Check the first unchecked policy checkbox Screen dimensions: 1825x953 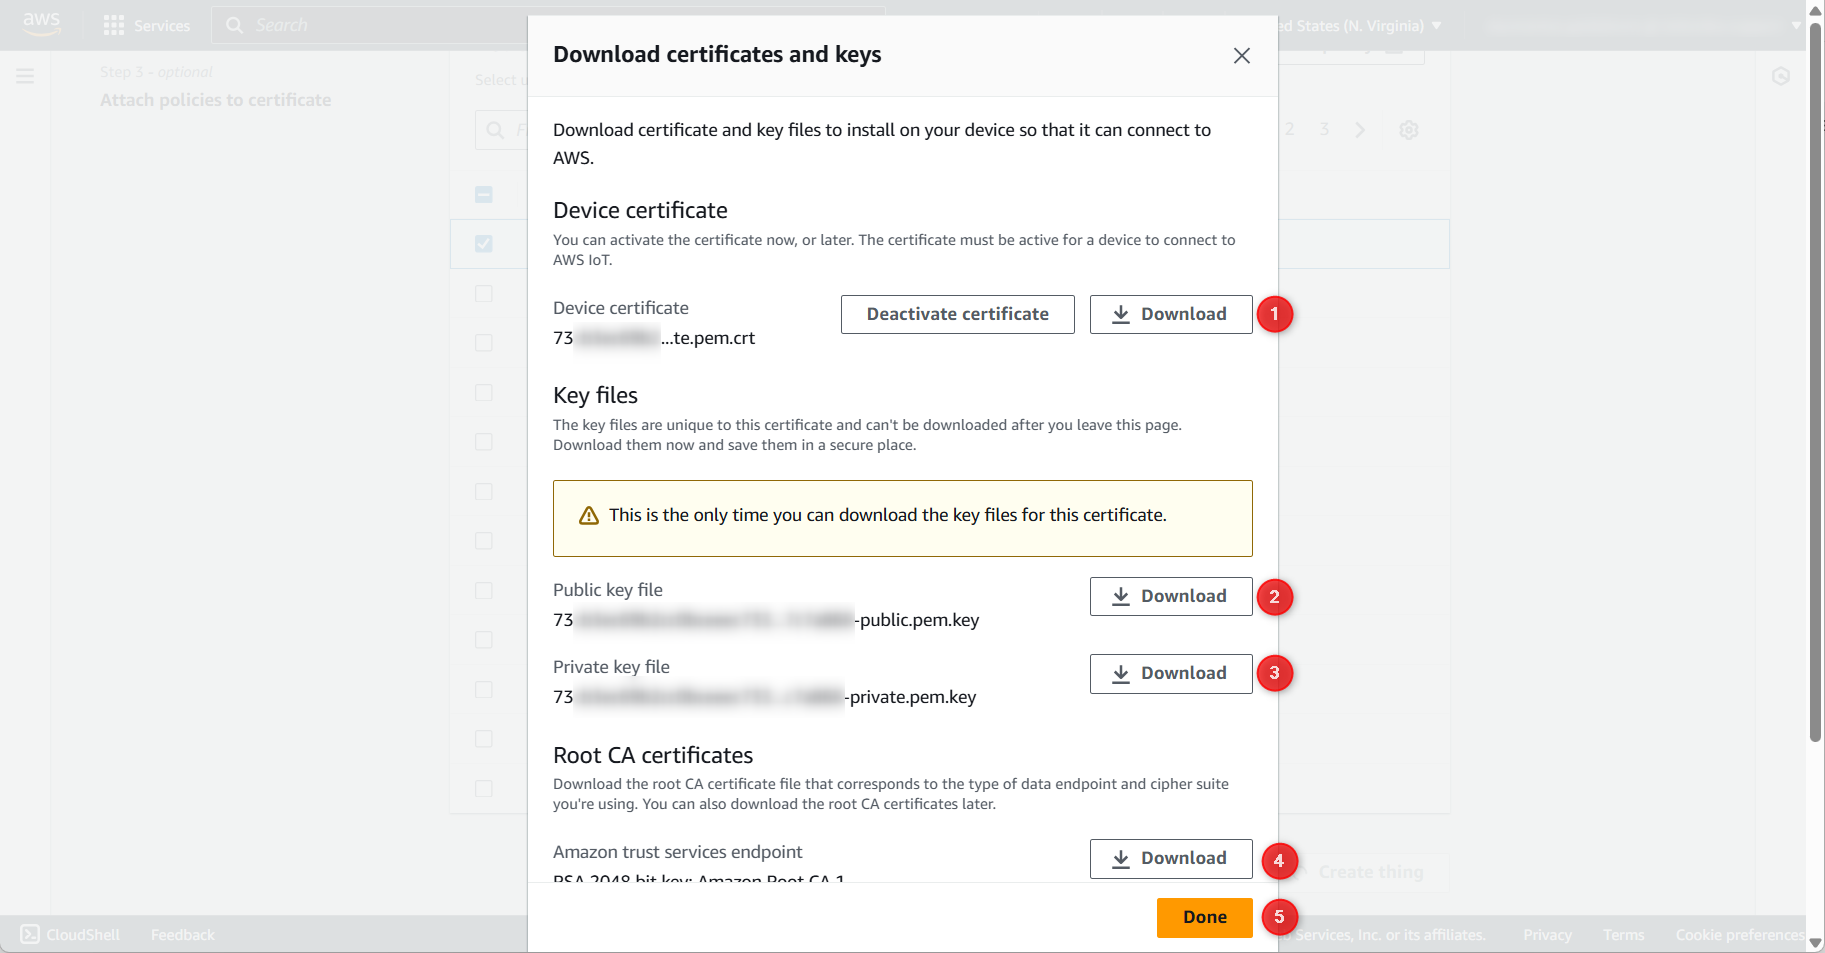pyautogui.click(x=484, y=294)
